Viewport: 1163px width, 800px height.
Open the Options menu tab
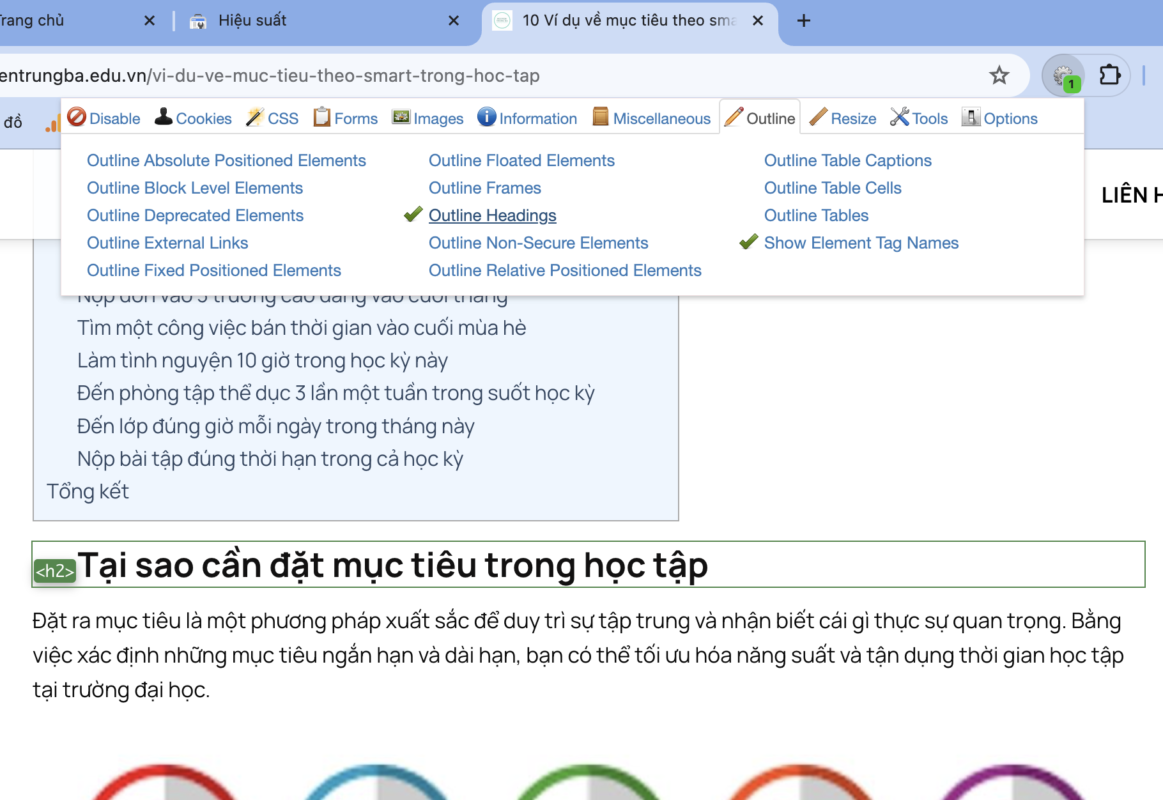999,118
